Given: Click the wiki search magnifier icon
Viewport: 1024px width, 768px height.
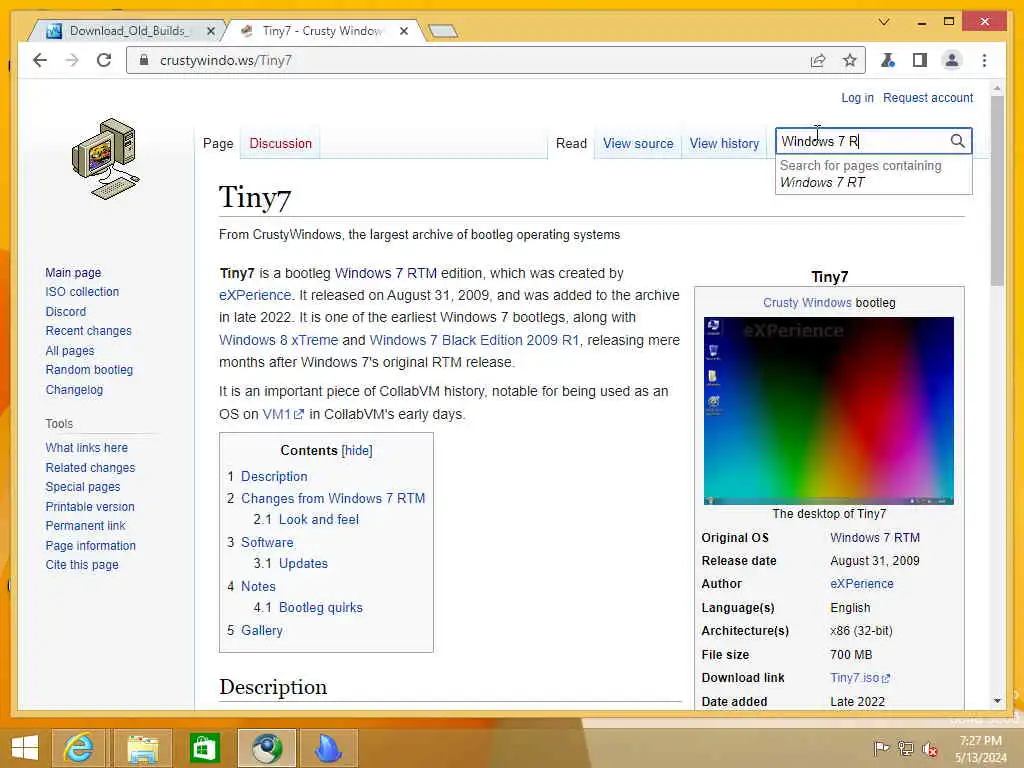Looking at the screenshot, I should [x=957, y=141].
